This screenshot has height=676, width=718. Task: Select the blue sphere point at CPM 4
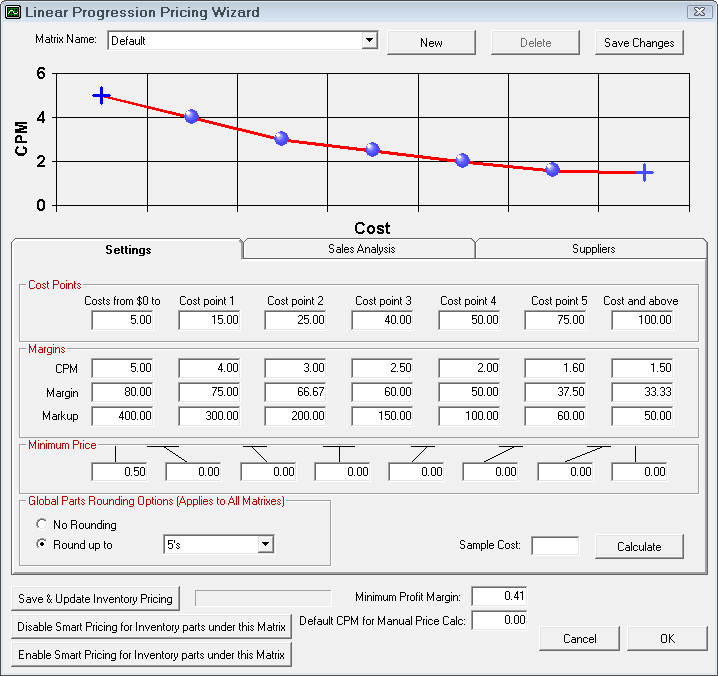(x=191, y=117)
